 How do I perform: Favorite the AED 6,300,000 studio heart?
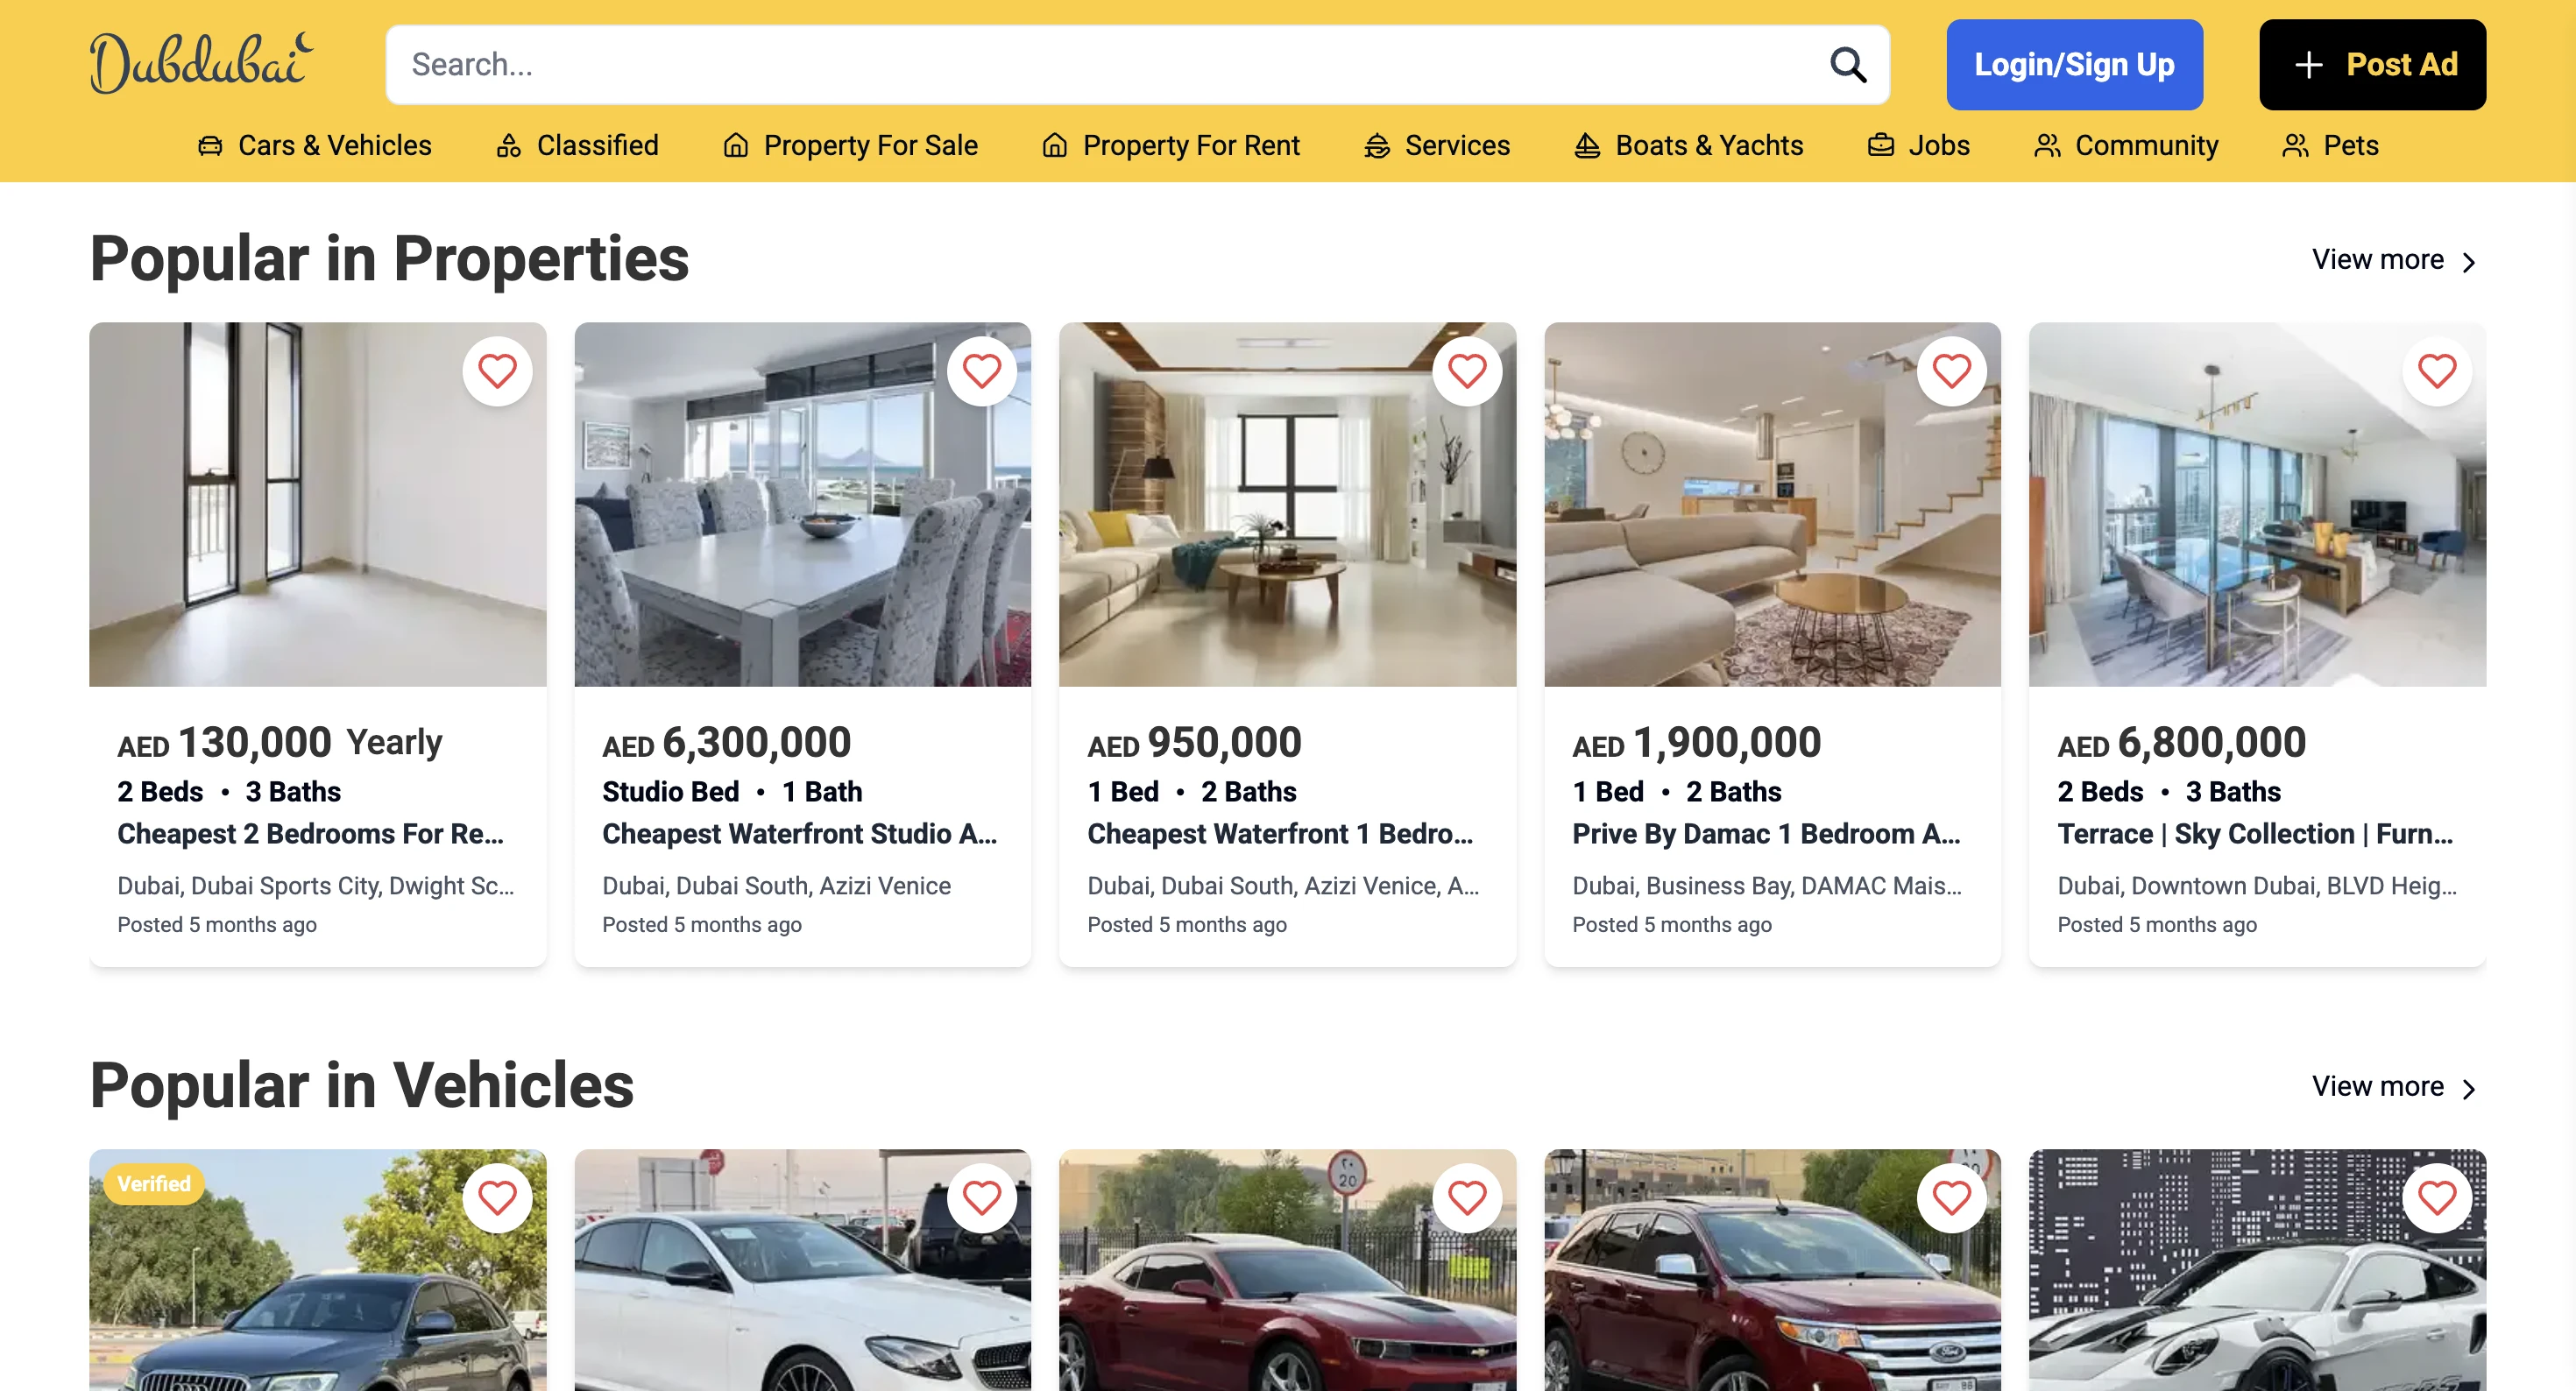pyautogui.click(x=981, y=371)
